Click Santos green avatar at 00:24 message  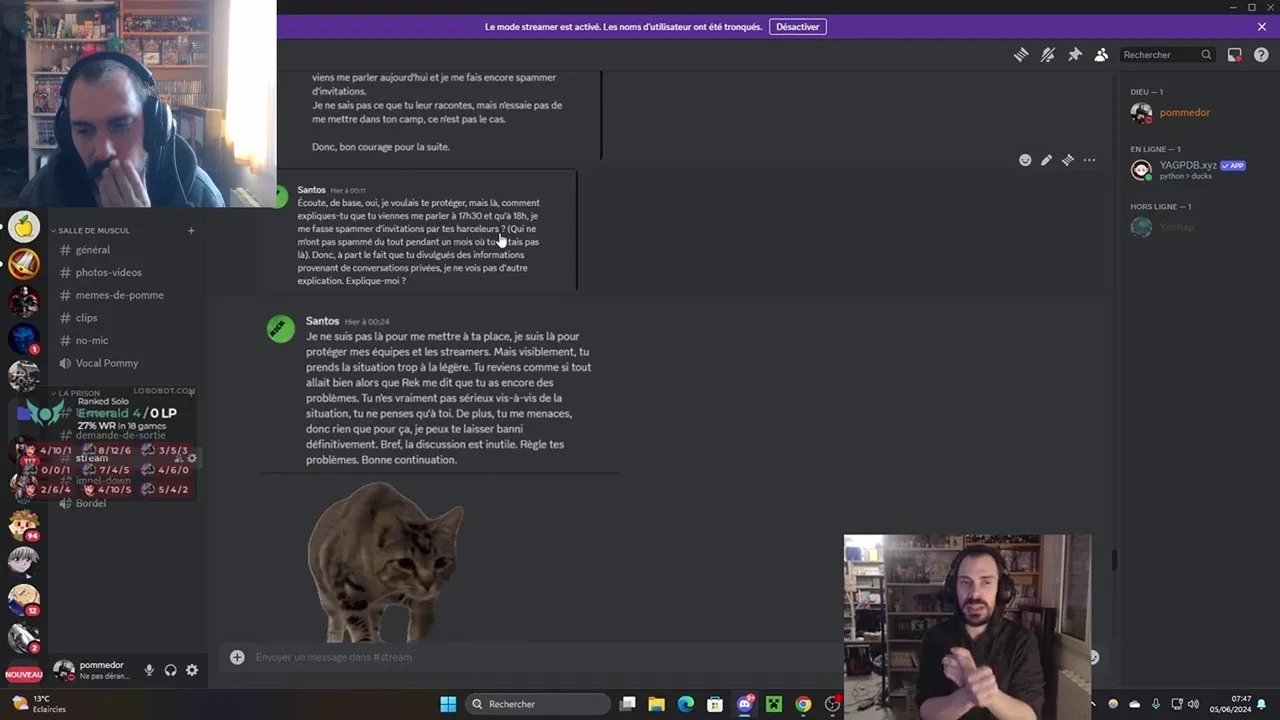(281, 328)
